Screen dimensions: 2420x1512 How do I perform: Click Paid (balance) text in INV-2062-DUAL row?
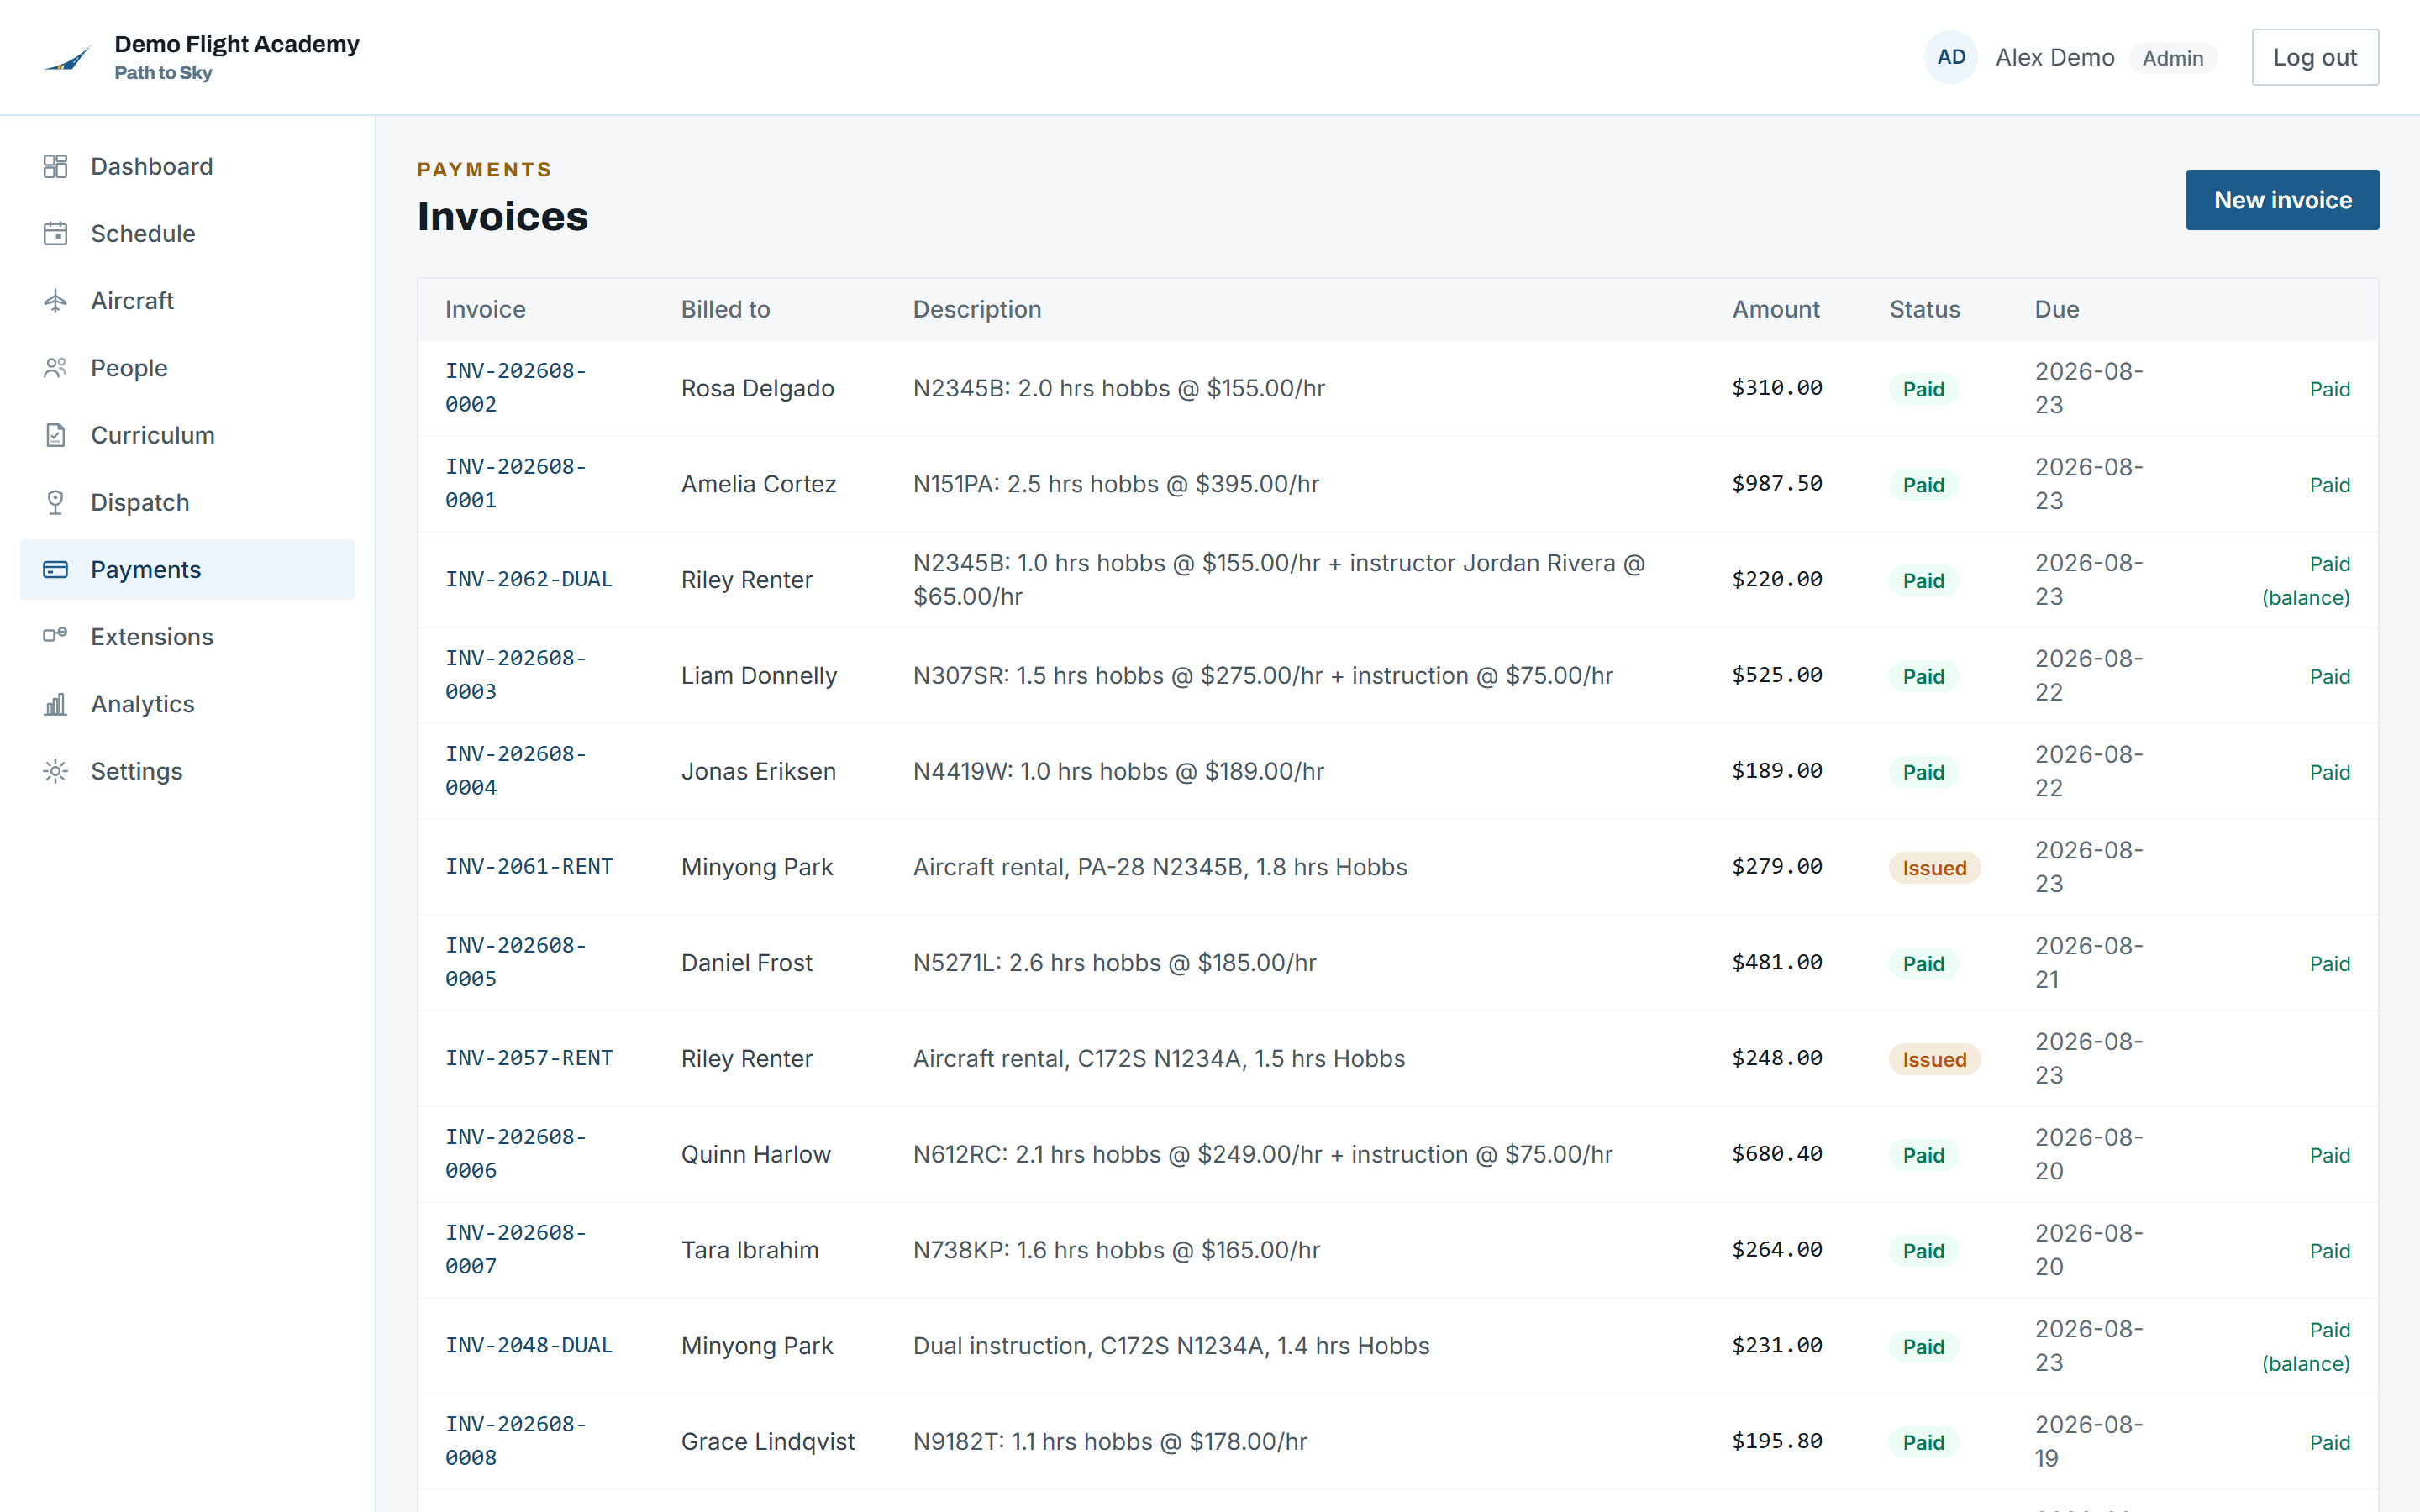(2306, 580)
